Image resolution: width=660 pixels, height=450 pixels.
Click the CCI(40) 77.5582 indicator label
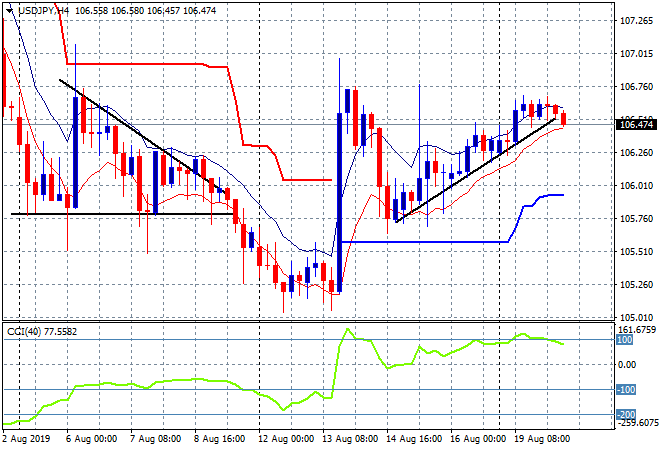click(x=42, y=332)
